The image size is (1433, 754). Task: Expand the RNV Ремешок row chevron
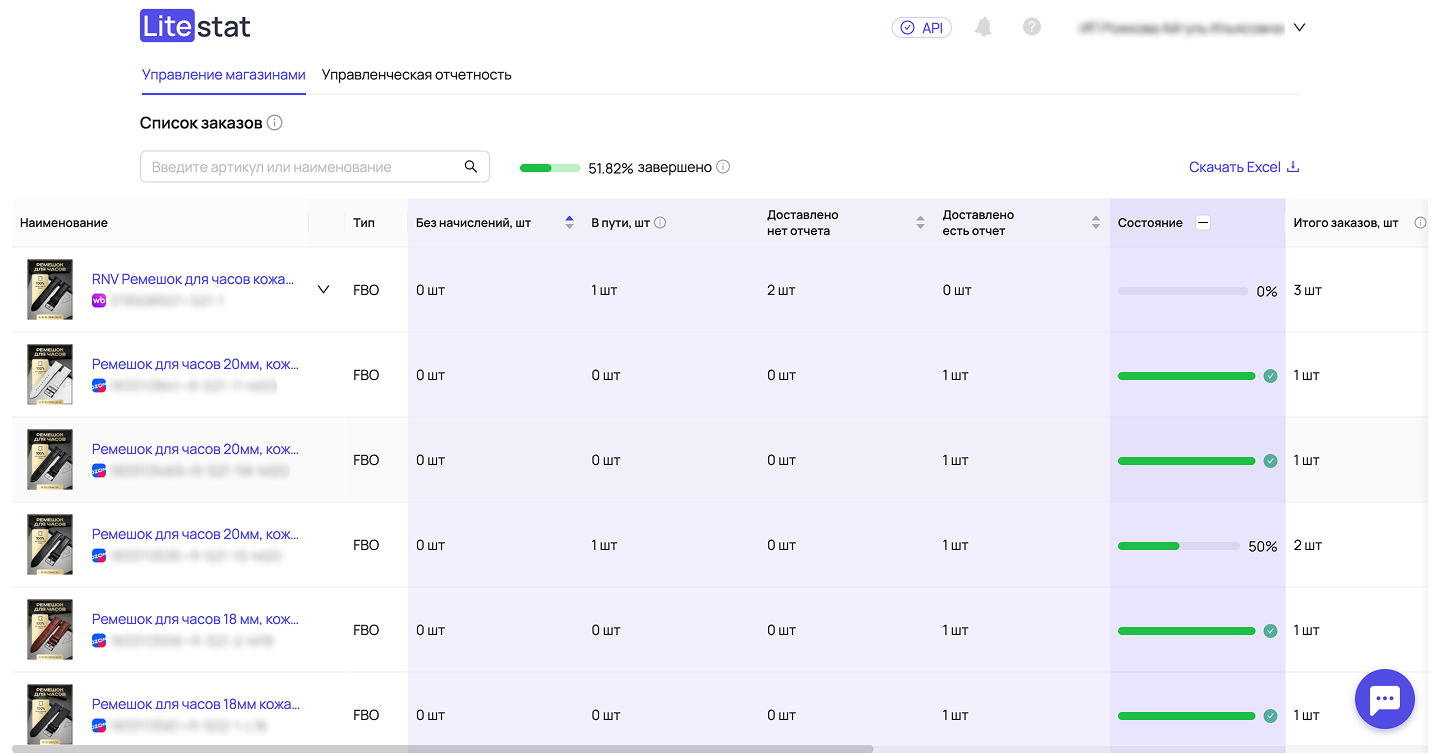tap(323, 290)
